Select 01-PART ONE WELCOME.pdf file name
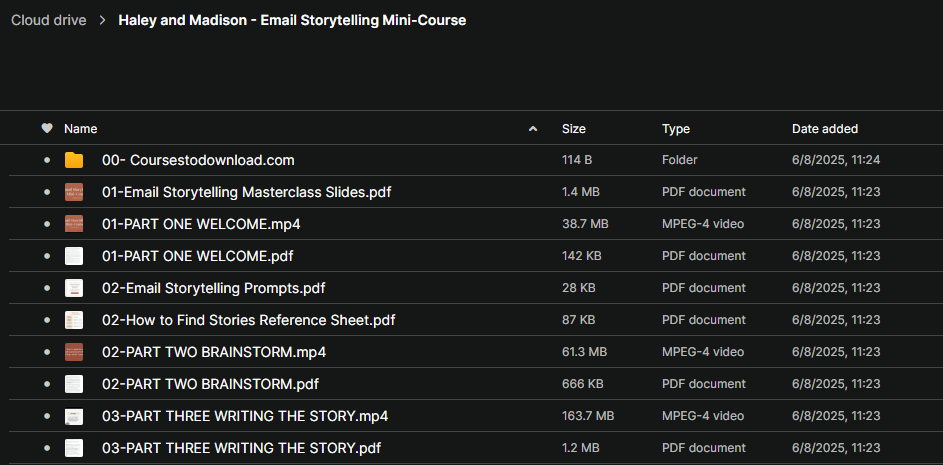Image resolution: width=943 pixels, height=465 pixels. click(198, 256)
